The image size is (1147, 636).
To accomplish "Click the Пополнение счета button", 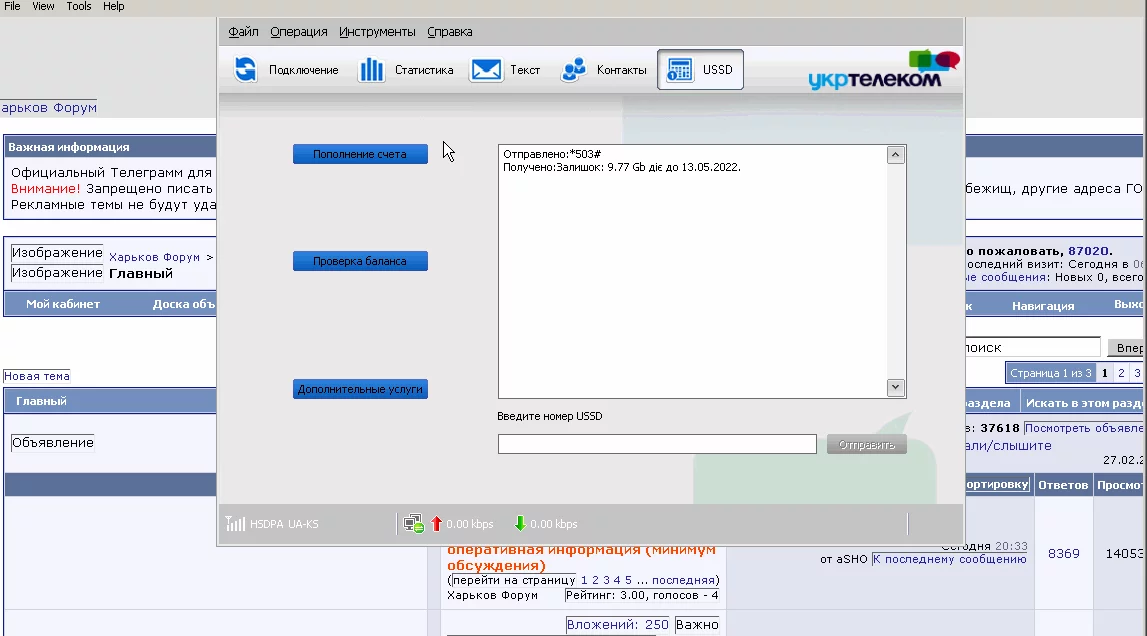I will pyautogui.click(x=360, y=154).
